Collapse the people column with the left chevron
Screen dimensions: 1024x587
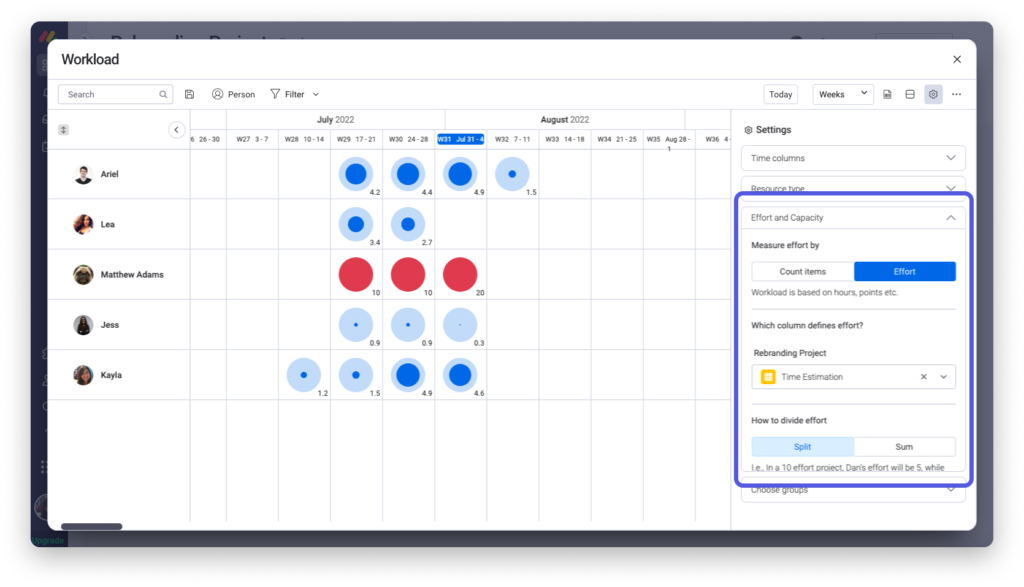(176, 130)
